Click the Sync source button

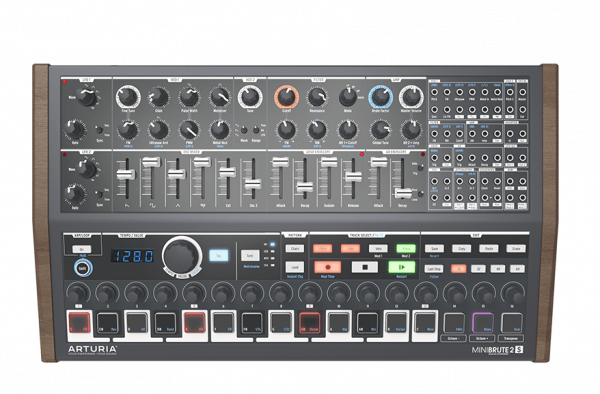click(250, 256)
